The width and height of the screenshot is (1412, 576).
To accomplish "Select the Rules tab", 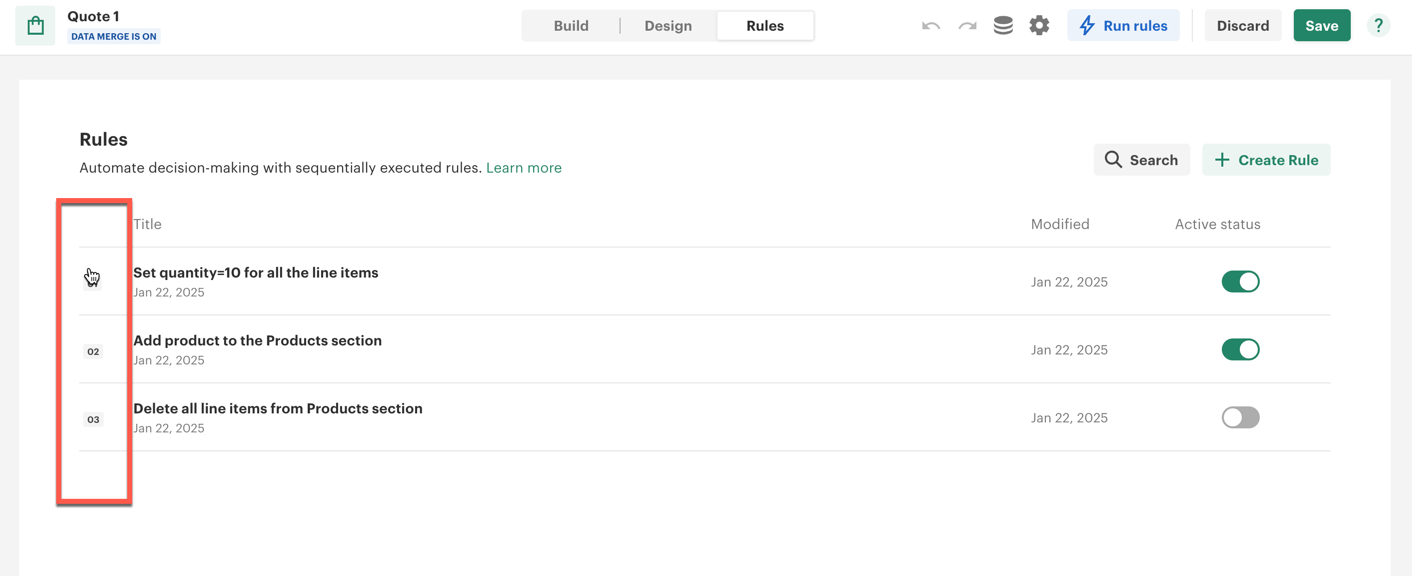I will (765, 26).
